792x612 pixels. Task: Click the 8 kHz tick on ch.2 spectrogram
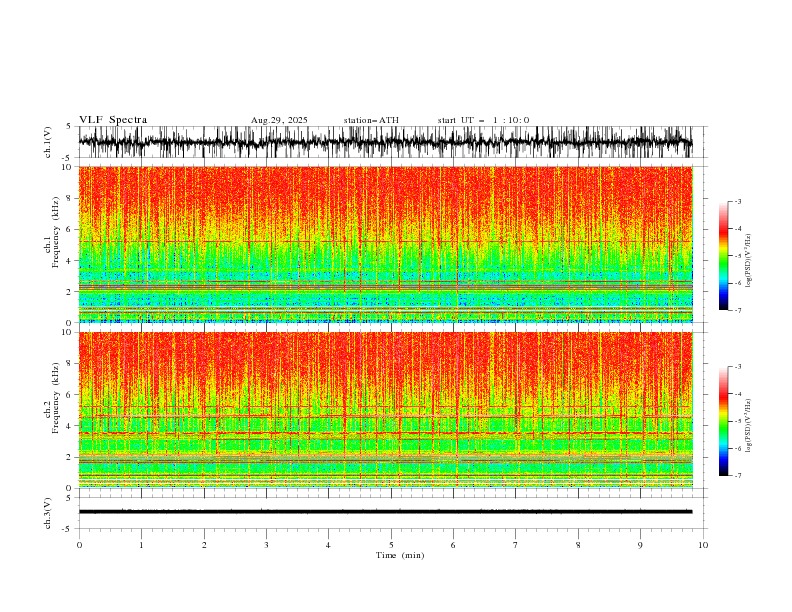[x=69, y=364]
